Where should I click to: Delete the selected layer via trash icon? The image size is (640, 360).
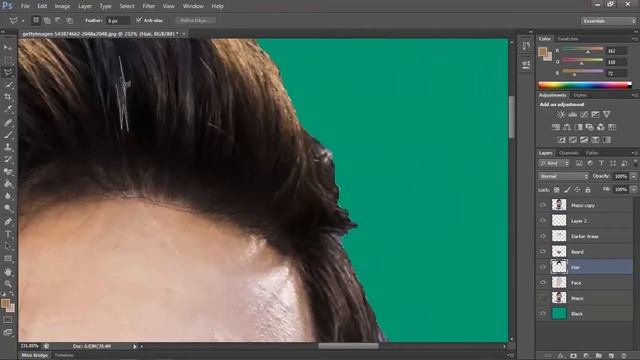623,356
